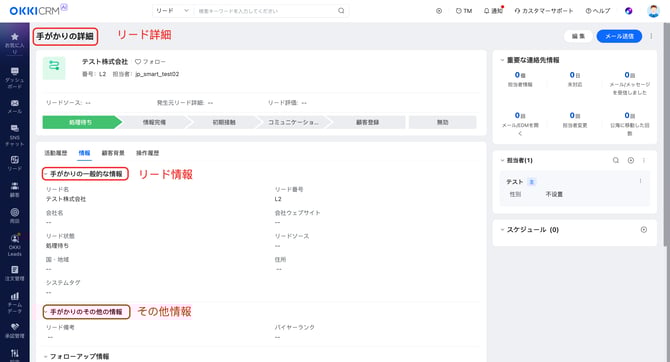Viewport: 670px width, 362px height.
Task: Focus the keyword search input field
Action: click(266, 11)
